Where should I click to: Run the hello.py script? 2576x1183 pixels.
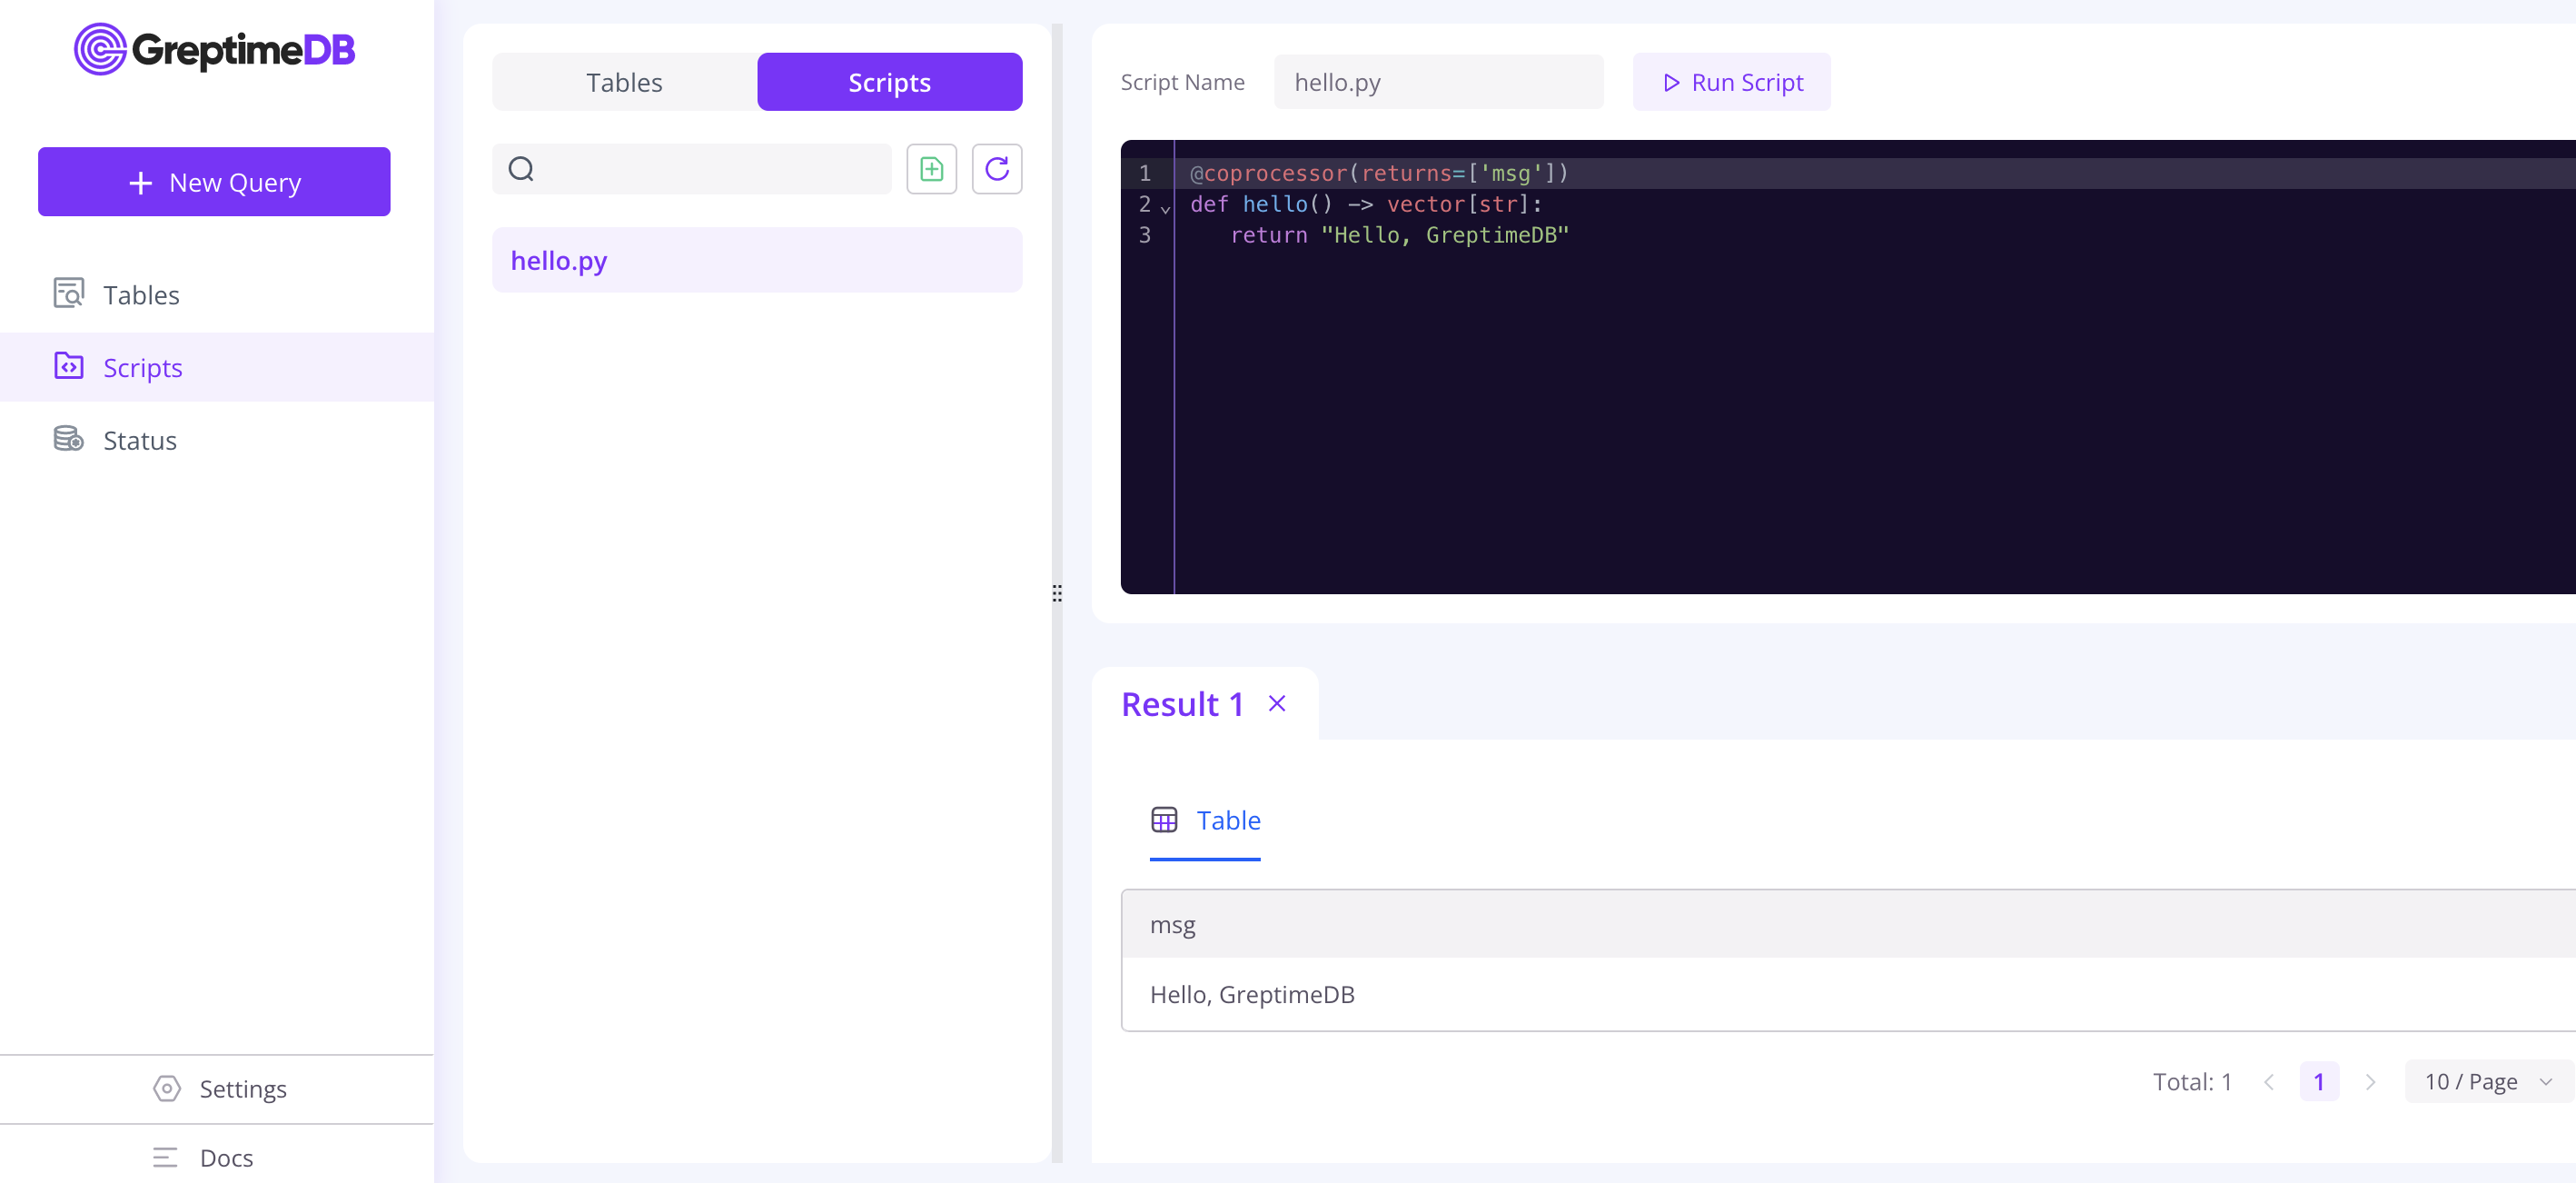1731,82
